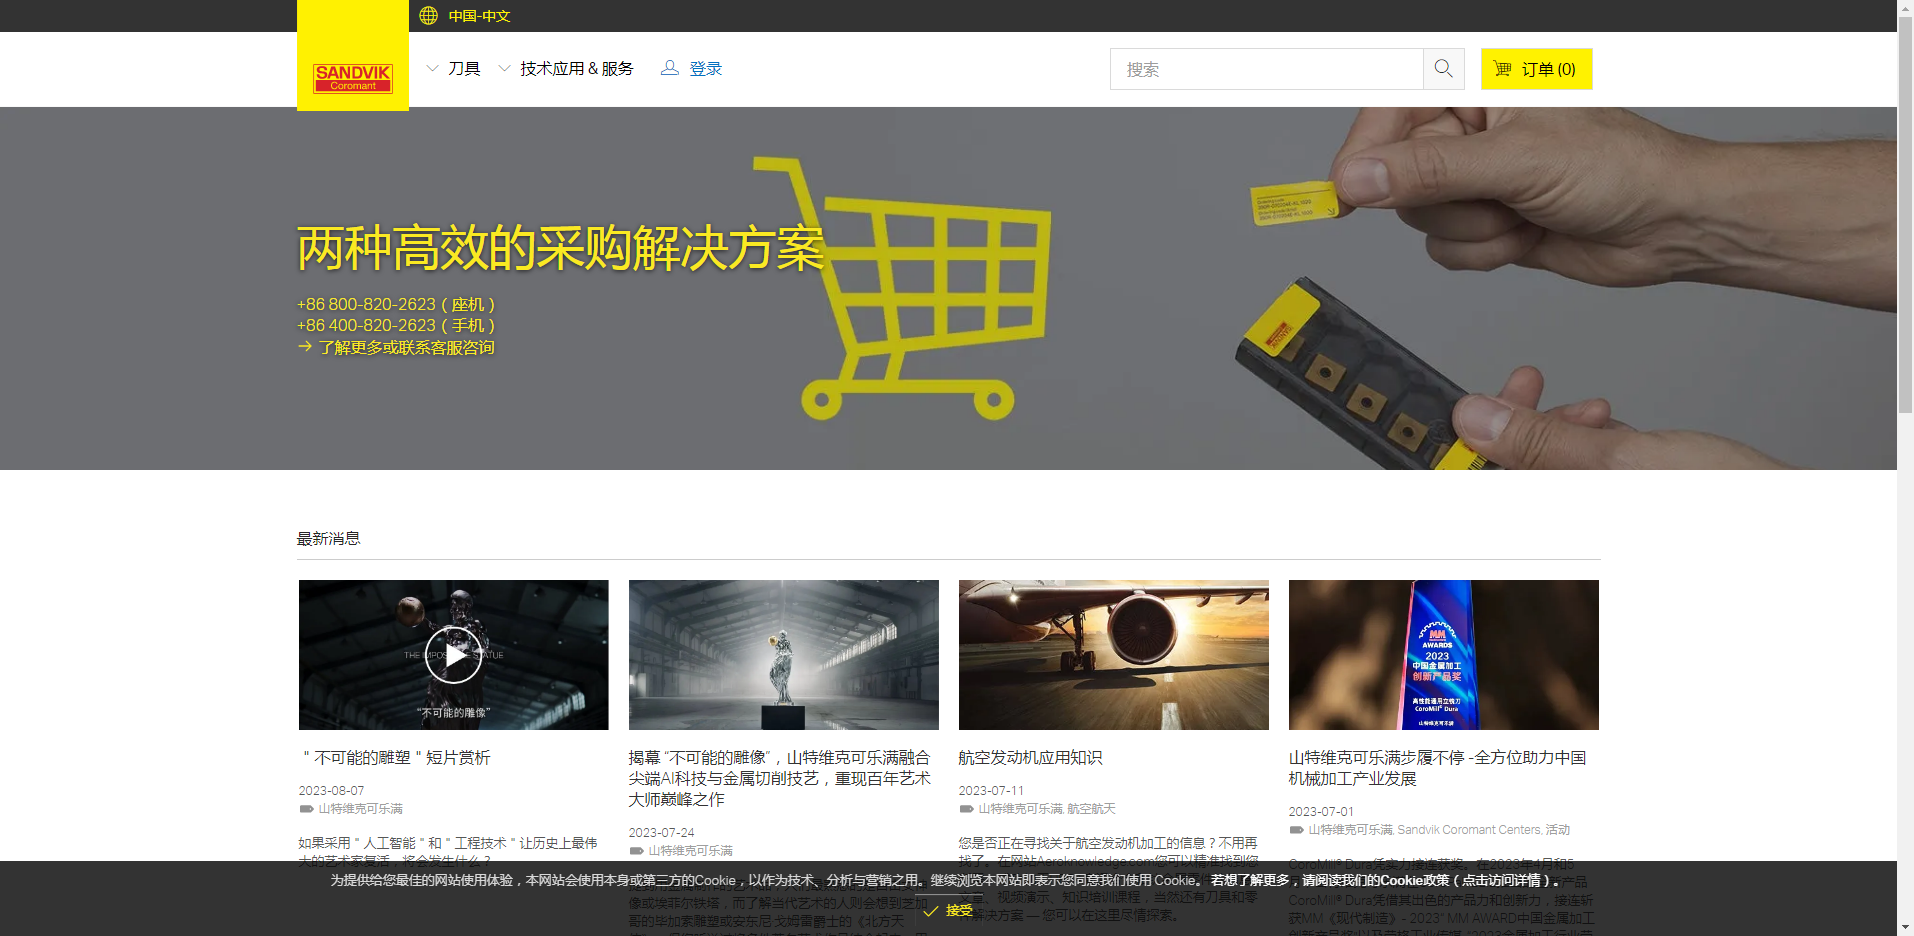
Task: Click the Sandvik Coromant Centers tag
Action: click(x=1469, y=830)
